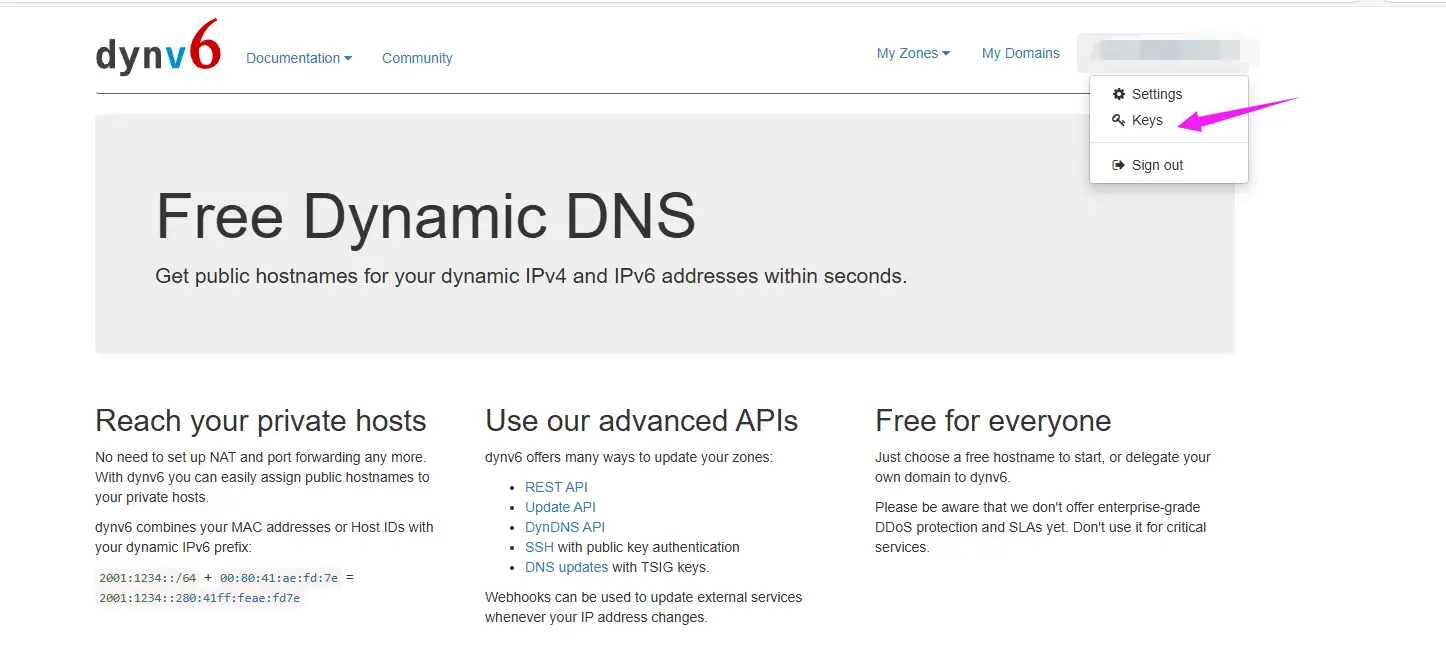
Task: Click the key icon next to Keys
Action: coord(1117,119)
